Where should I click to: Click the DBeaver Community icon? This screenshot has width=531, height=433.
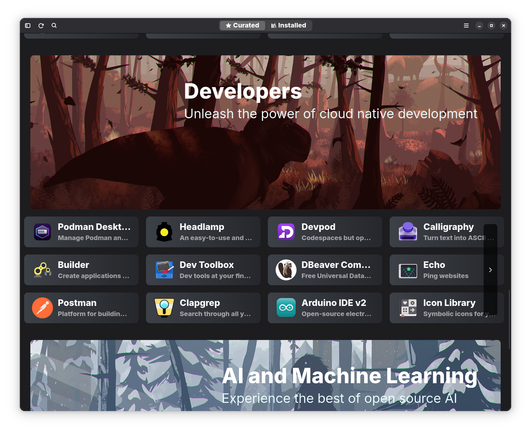[286, 270]
